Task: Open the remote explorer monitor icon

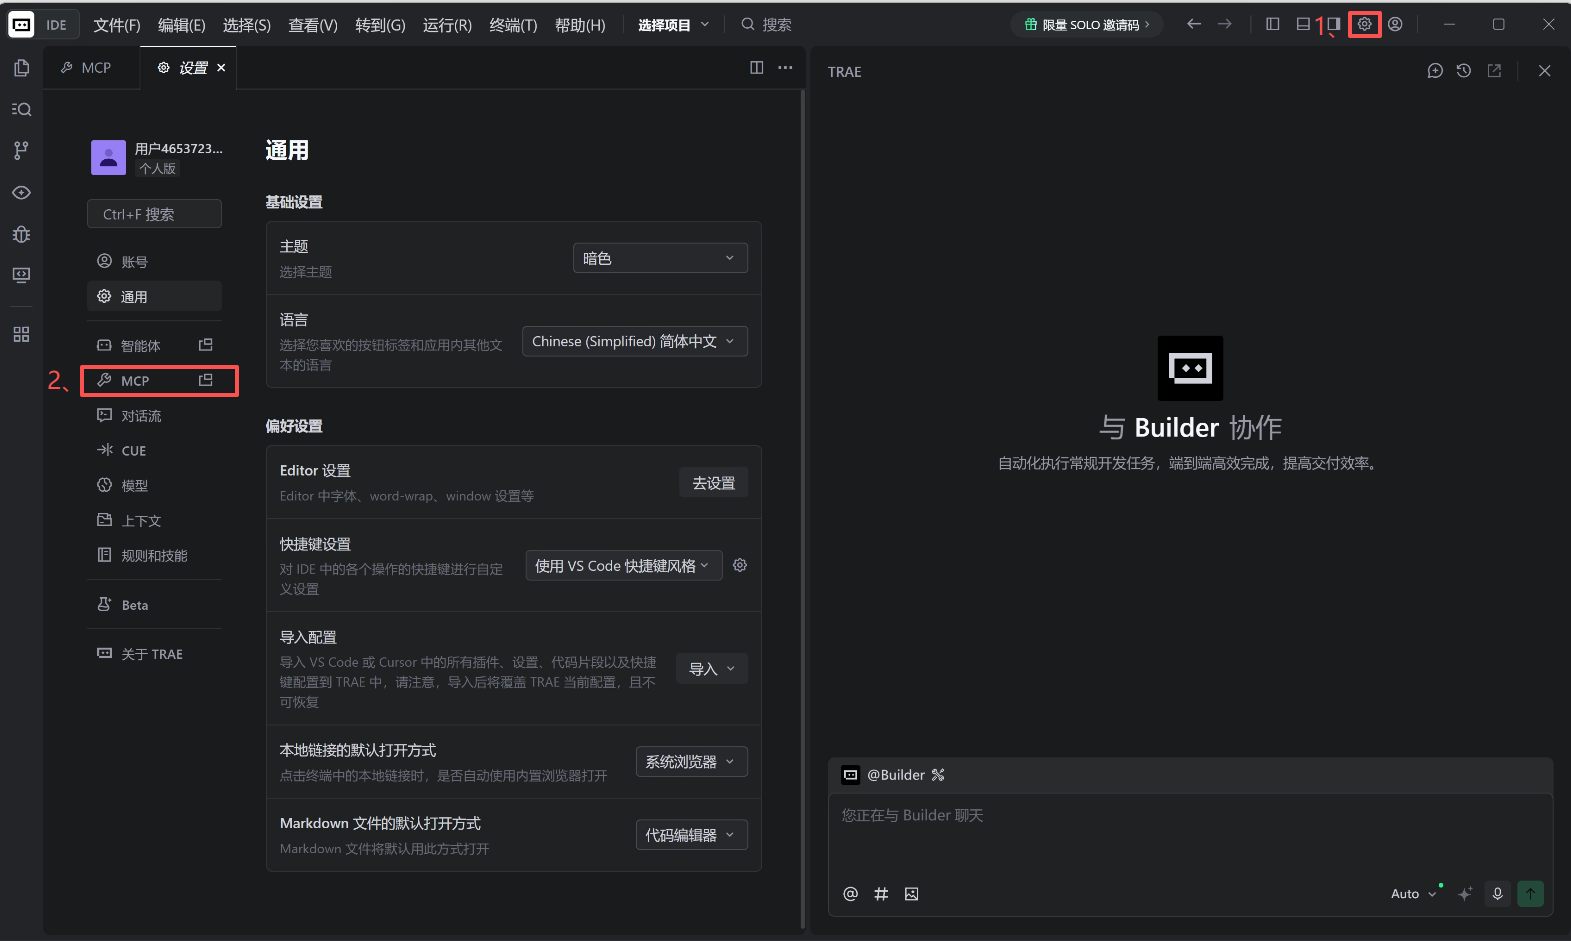Action: 21,275
